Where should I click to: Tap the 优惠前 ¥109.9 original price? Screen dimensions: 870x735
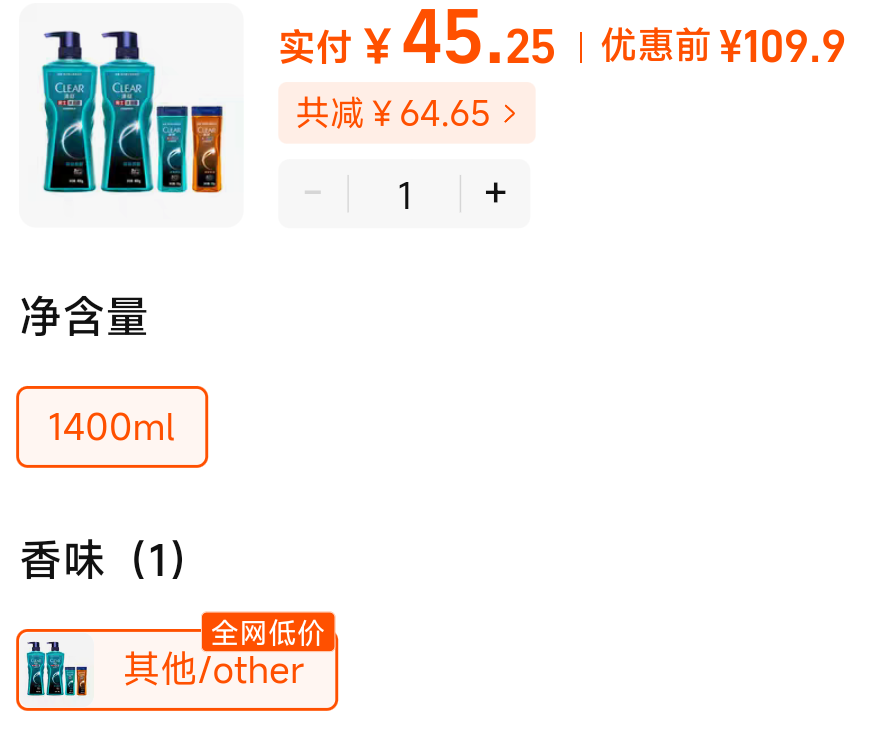click(723, 46)
